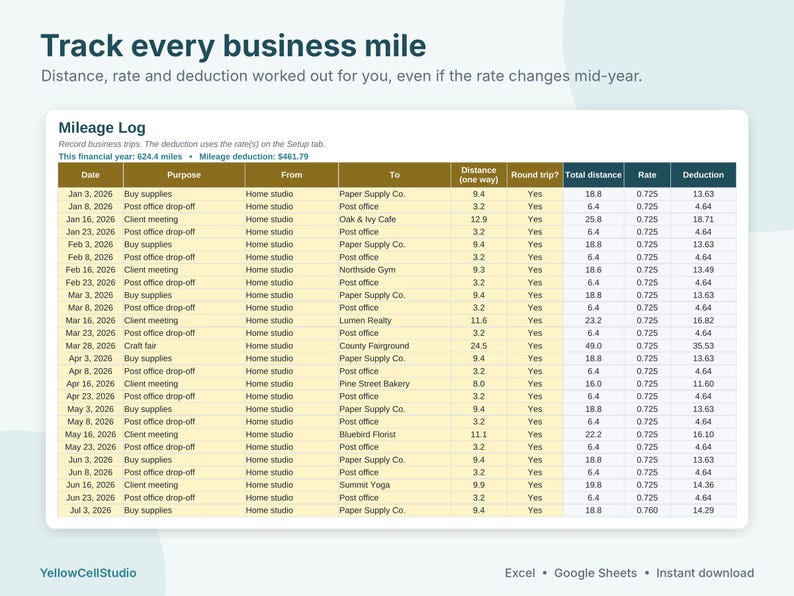
Task: Select the To column header
Action: pos(394,175)
